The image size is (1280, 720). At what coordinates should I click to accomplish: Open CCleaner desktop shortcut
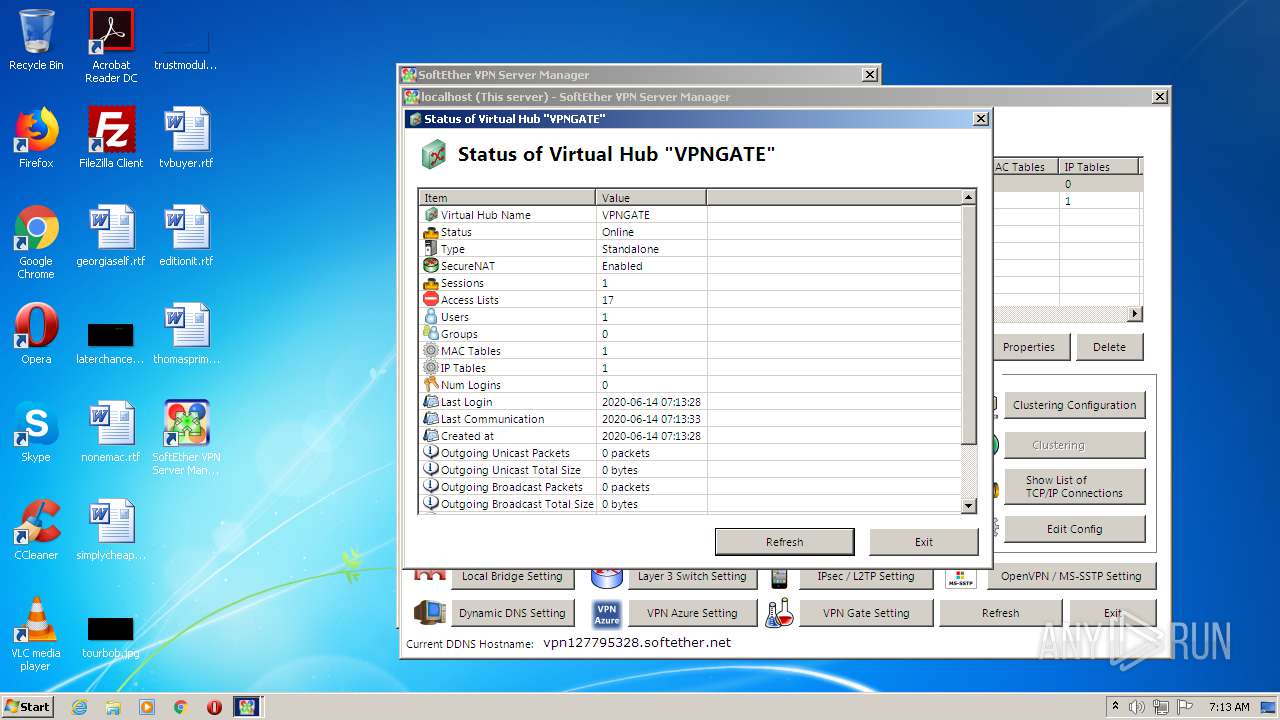coord(36,530)
